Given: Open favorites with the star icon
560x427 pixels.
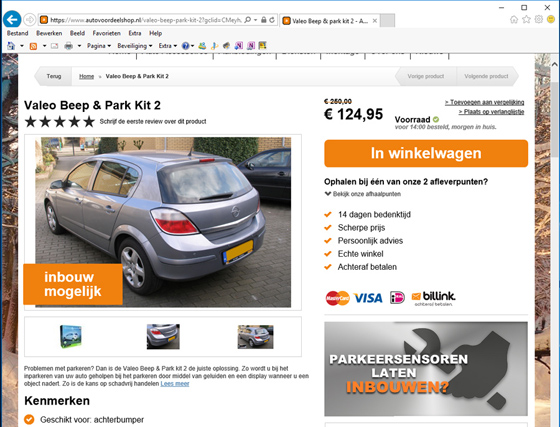Looking at the screenshot, I should 526,20.
